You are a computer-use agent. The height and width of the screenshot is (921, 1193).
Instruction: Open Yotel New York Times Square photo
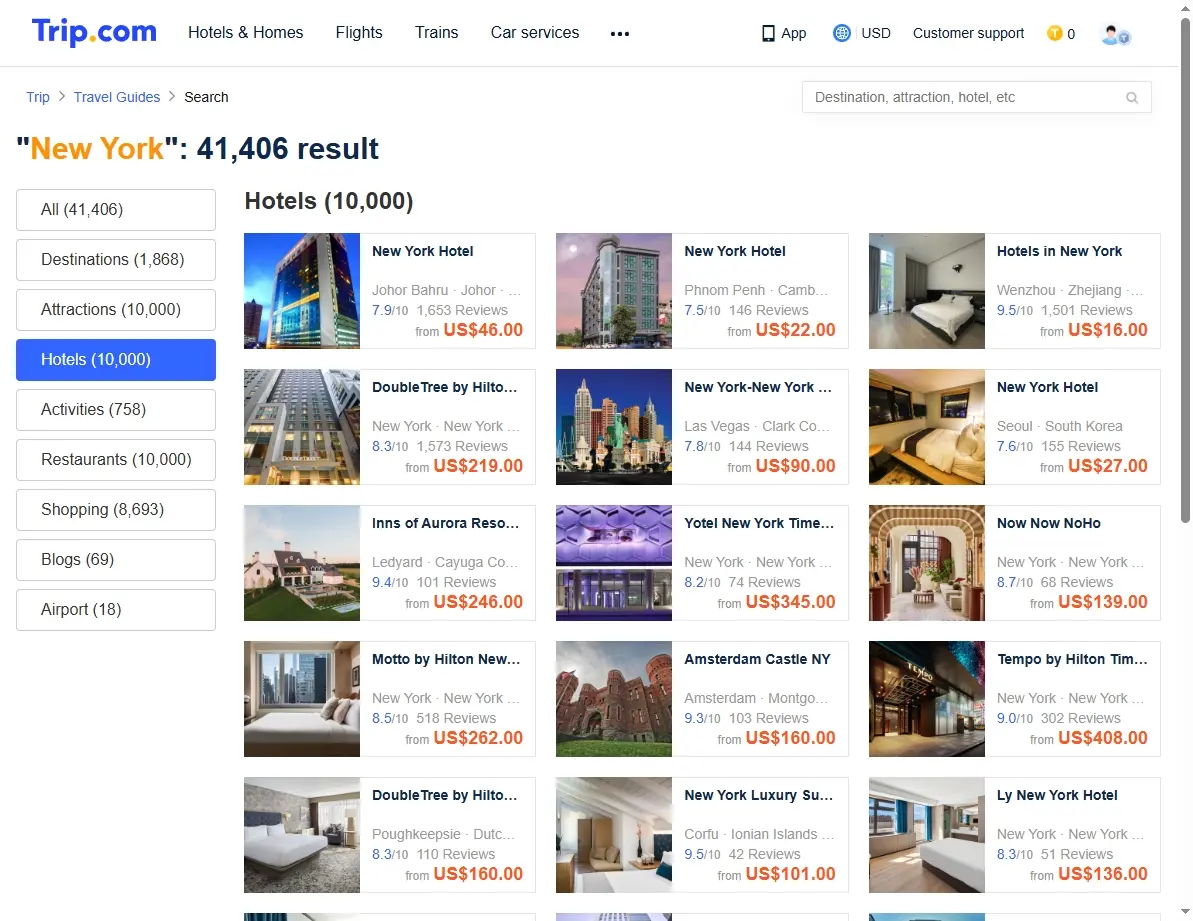tap(614, 563)
